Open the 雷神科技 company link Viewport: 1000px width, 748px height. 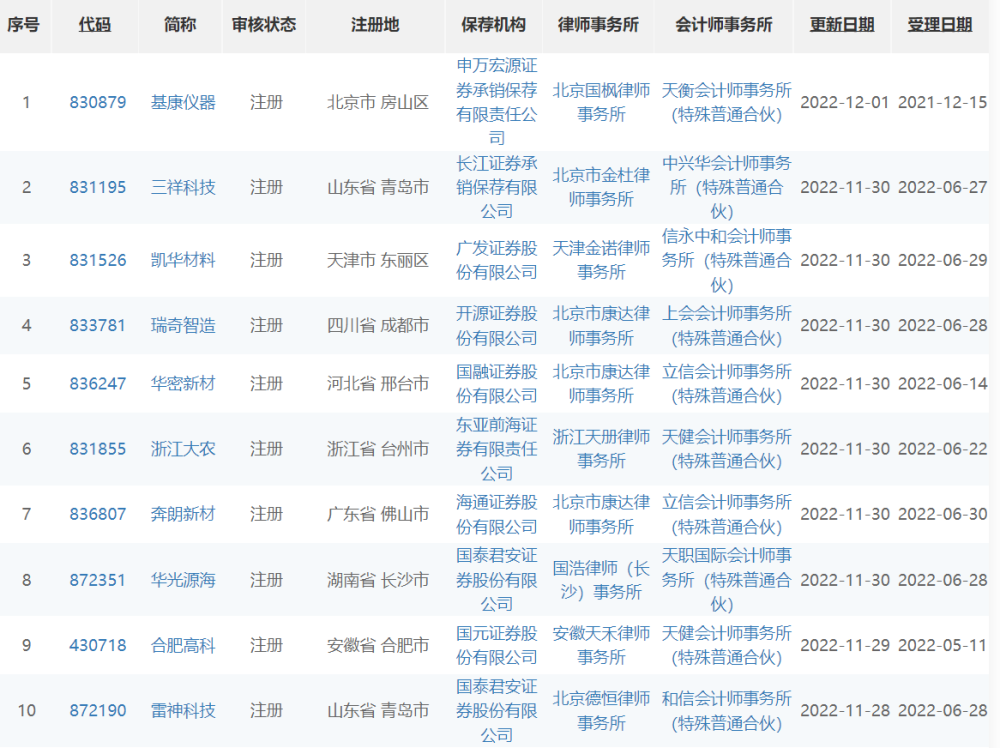pos(183,710)
